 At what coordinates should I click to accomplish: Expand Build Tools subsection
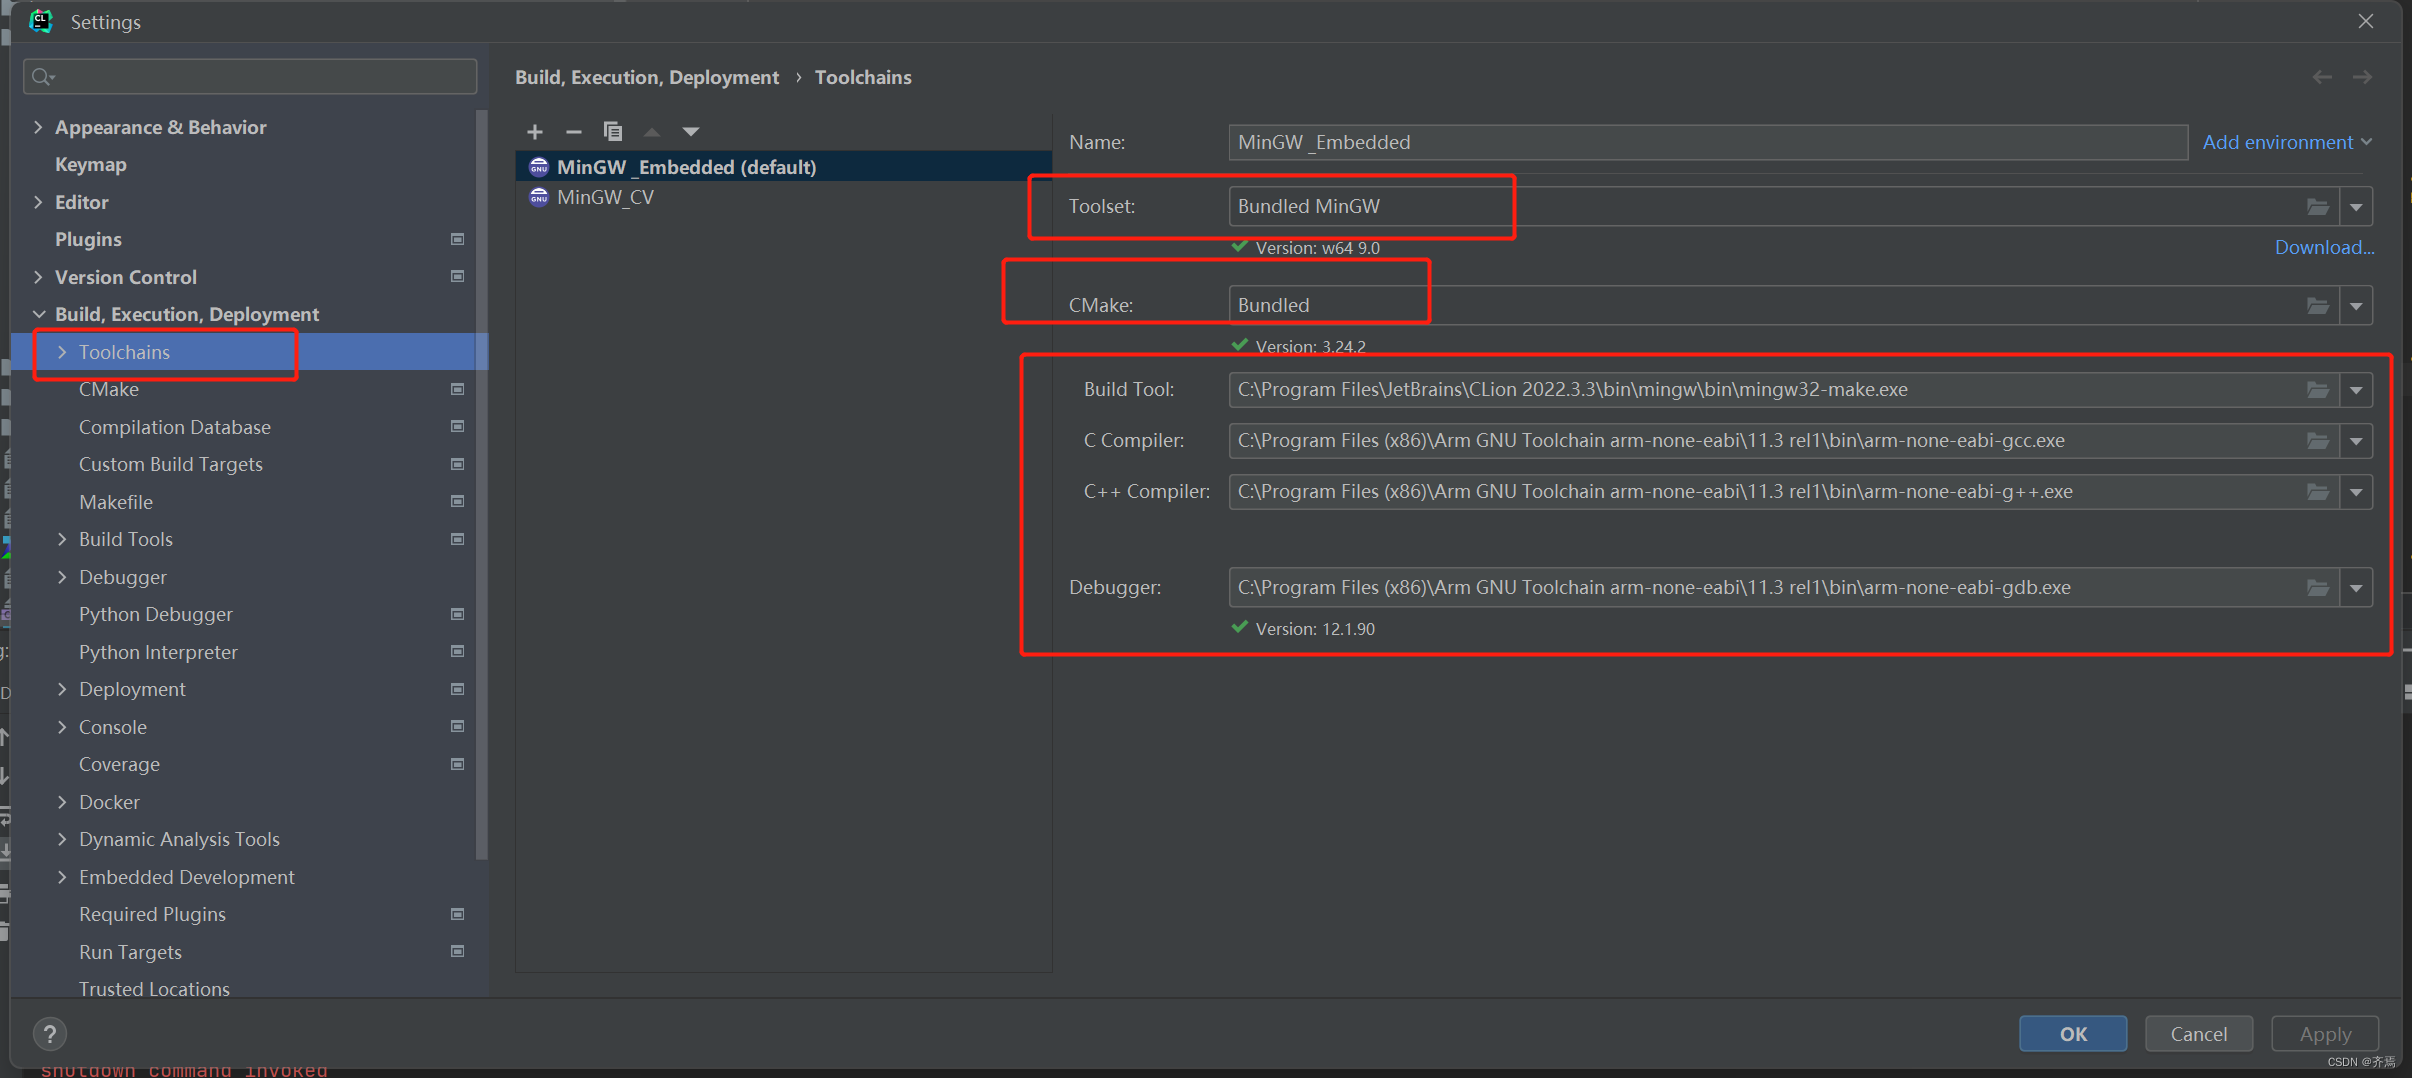pyautogui.click(x=62, y=539)
